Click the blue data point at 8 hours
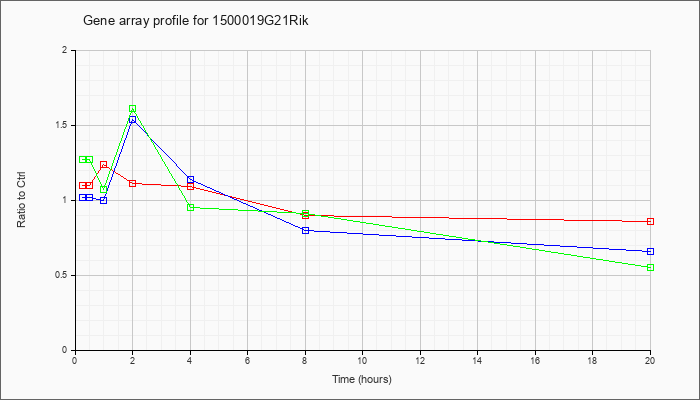The image size is (700, 400). tap(305, 230)
